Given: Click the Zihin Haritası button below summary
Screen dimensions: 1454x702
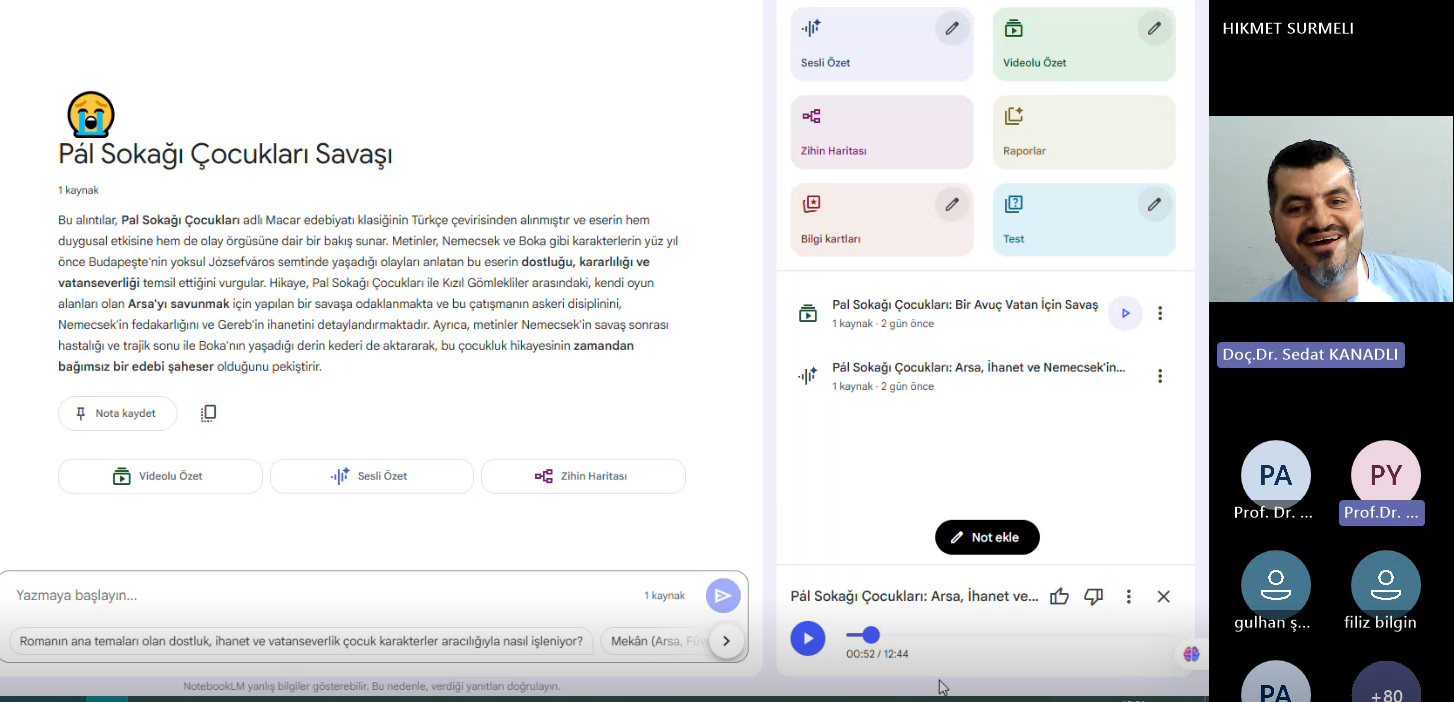Looking at the screenshot, I should tap(583, 476).
